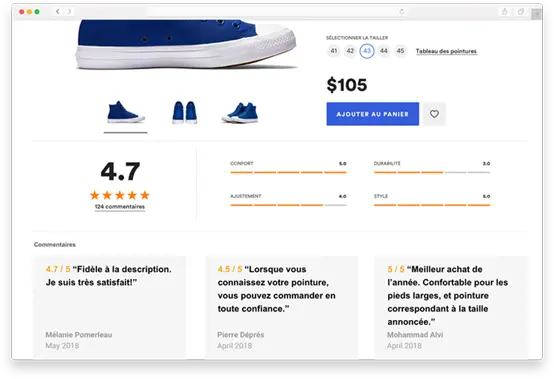
Task: Show the side-view shoe thumbnail
Action: pos(126,112)
